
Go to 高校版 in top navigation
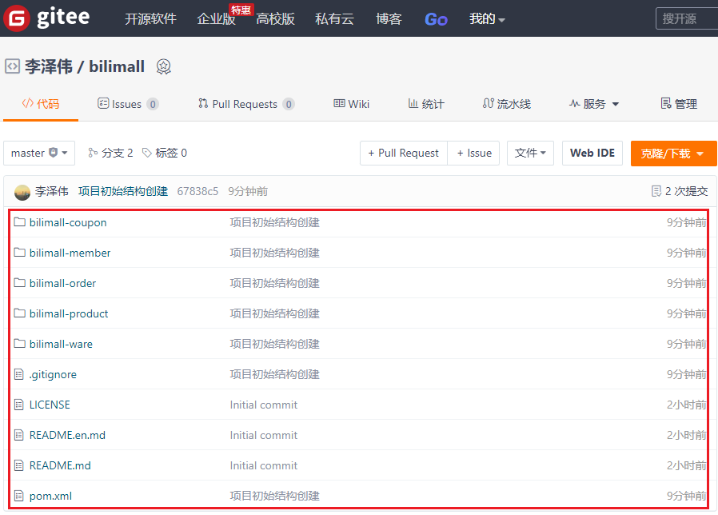tap(275, 19)
